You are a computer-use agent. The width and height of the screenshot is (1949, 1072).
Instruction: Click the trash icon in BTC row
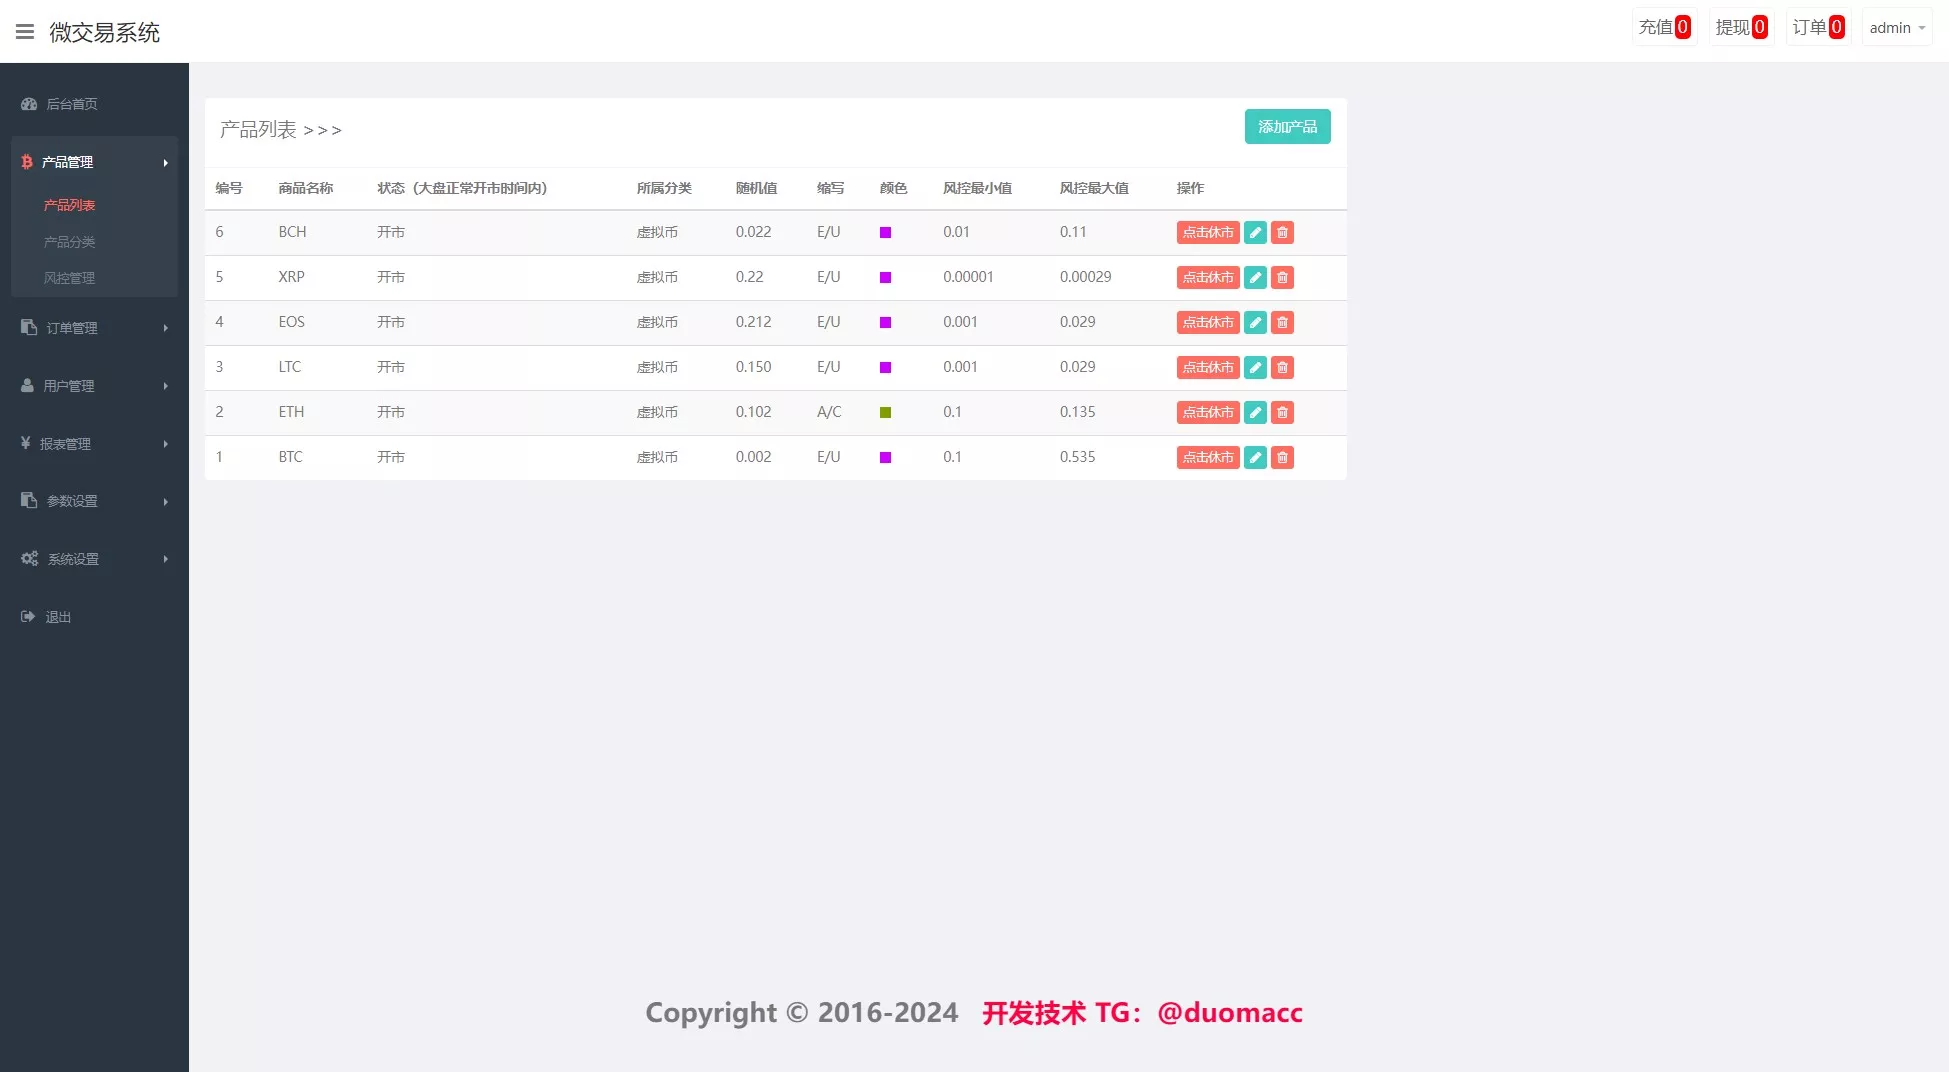click(1282, 458)
